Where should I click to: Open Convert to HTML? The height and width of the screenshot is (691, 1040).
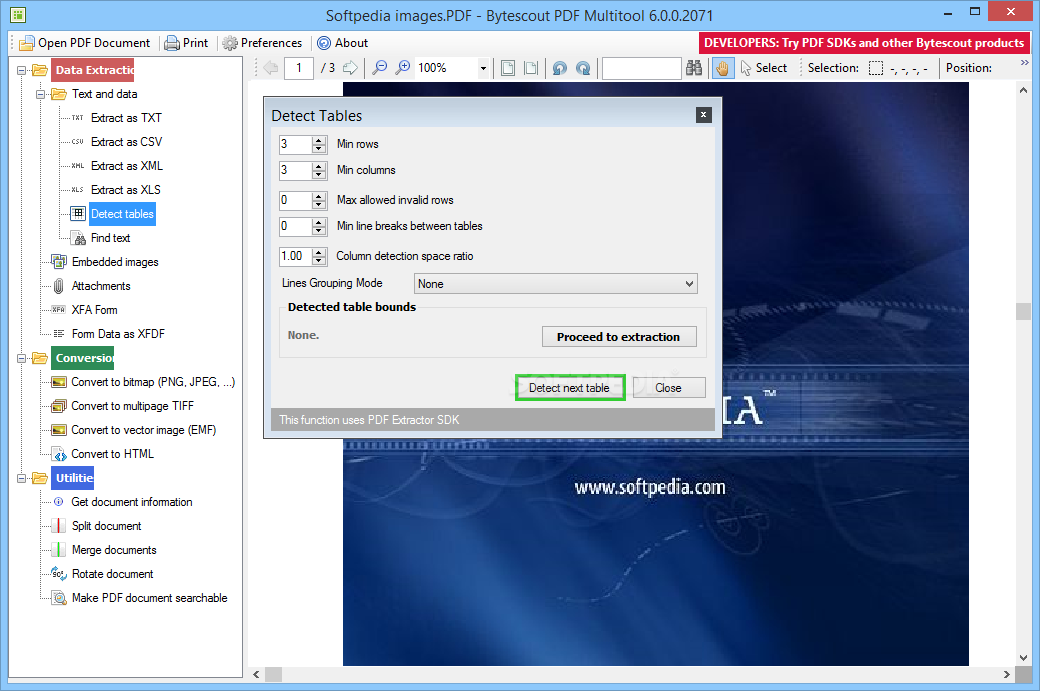pos(112,454)
